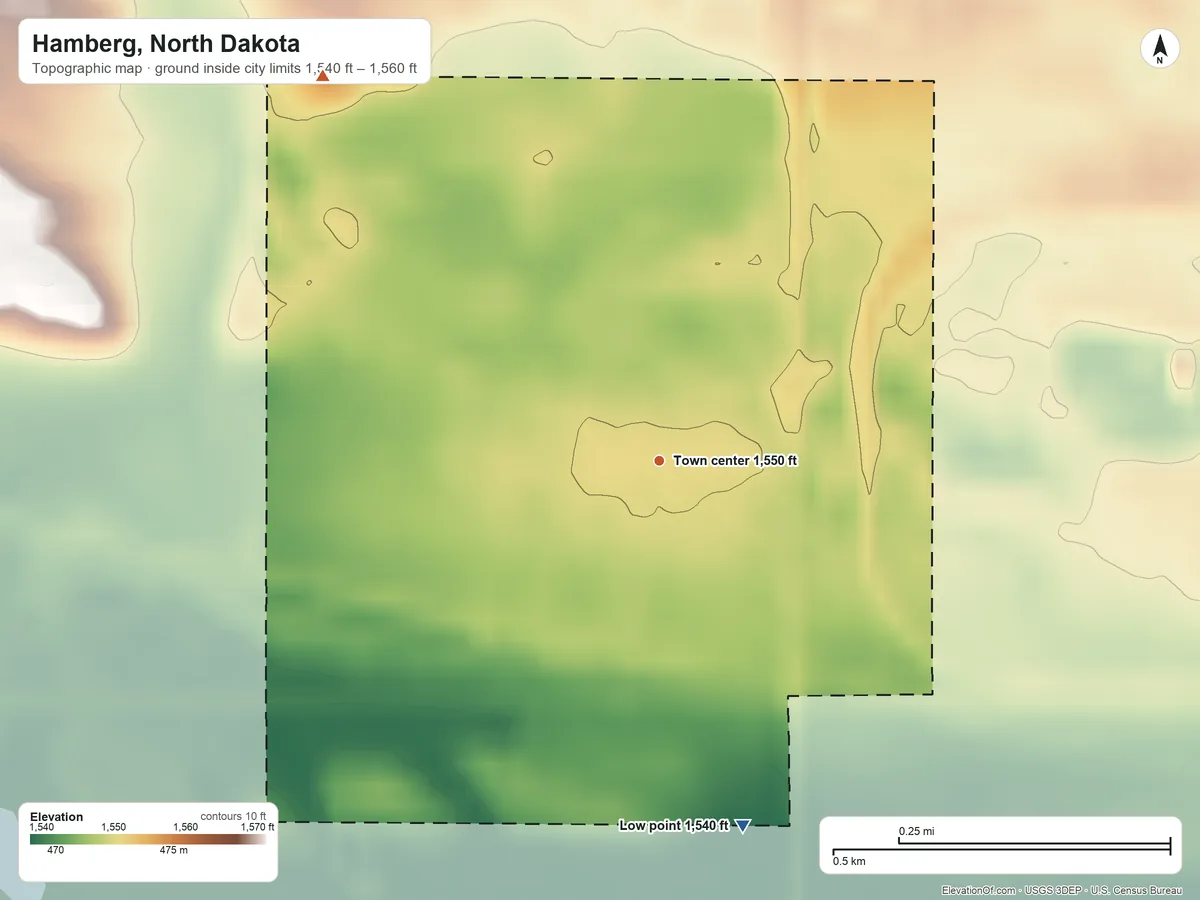
Task: Click the '1,570 ft' legend value
Action: tap(257, 827)
